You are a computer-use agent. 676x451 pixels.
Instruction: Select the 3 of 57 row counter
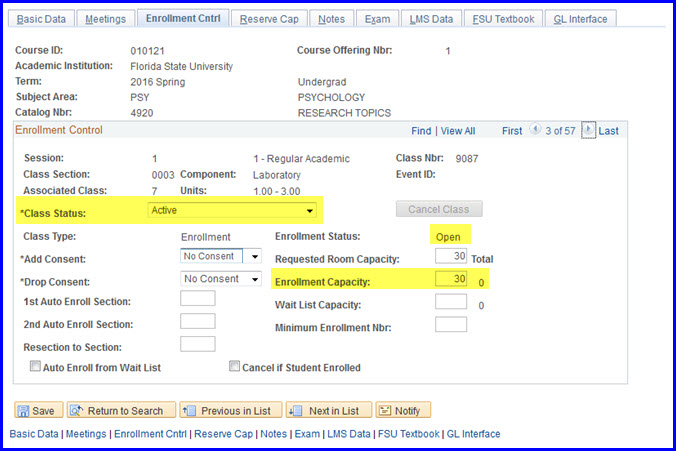[560, 131]
